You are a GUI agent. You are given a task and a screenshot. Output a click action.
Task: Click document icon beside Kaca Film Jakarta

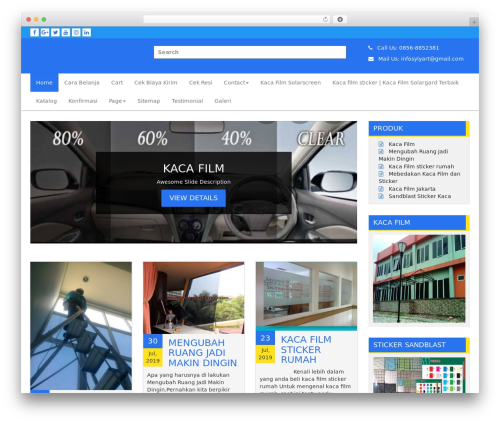381,189
